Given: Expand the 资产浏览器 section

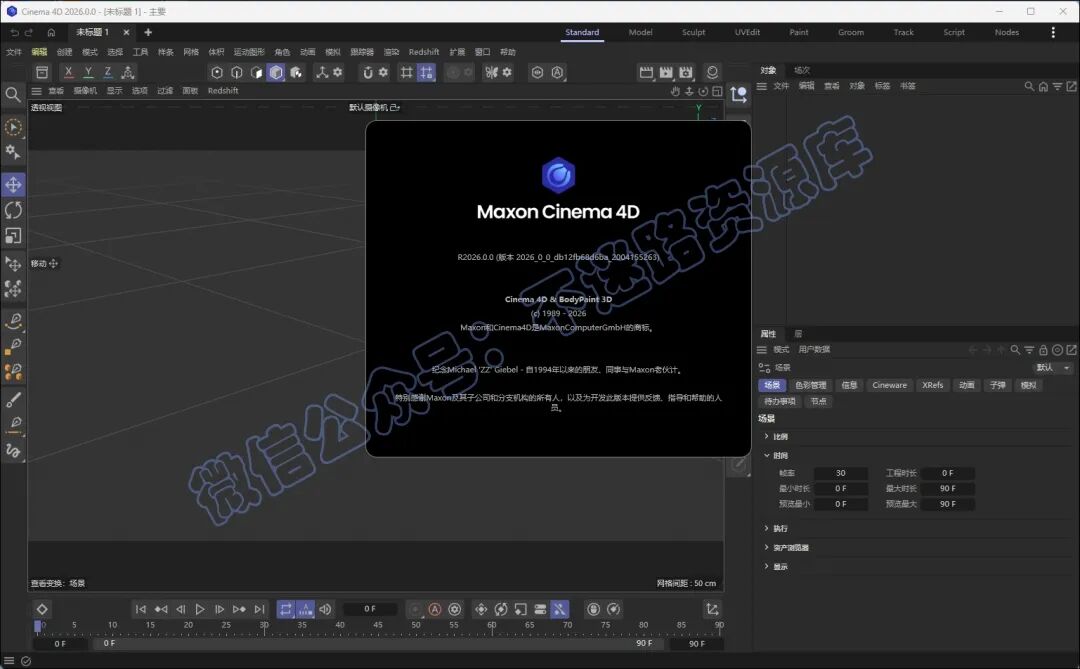Looking at the screenshot, I should [787, 548].
